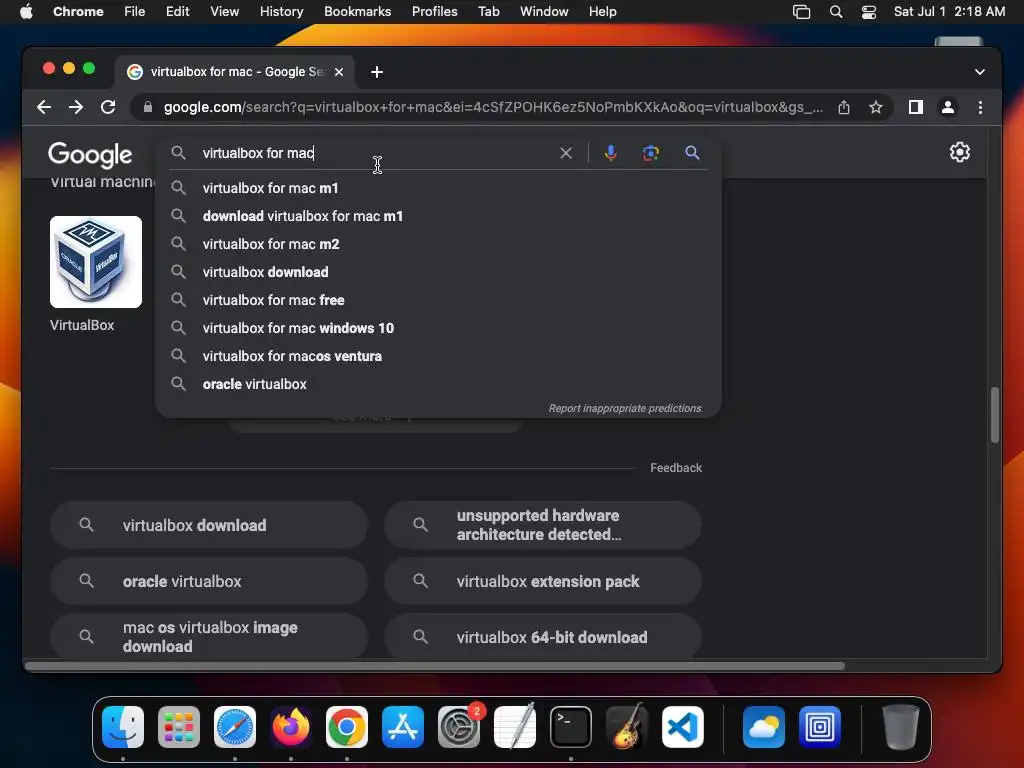The height and width of the screenshot is (768, 1024).
Task: Click the address bar URL
Action: click(x=493, y=107)
